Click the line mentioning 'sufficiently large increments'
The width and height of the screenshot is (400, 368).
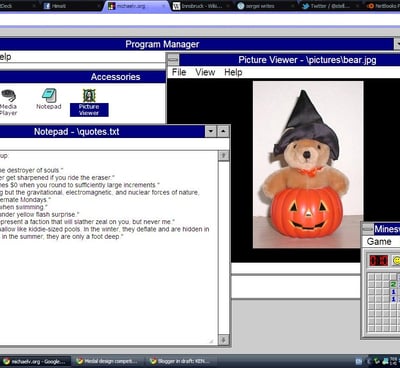(x=80, y=185)
